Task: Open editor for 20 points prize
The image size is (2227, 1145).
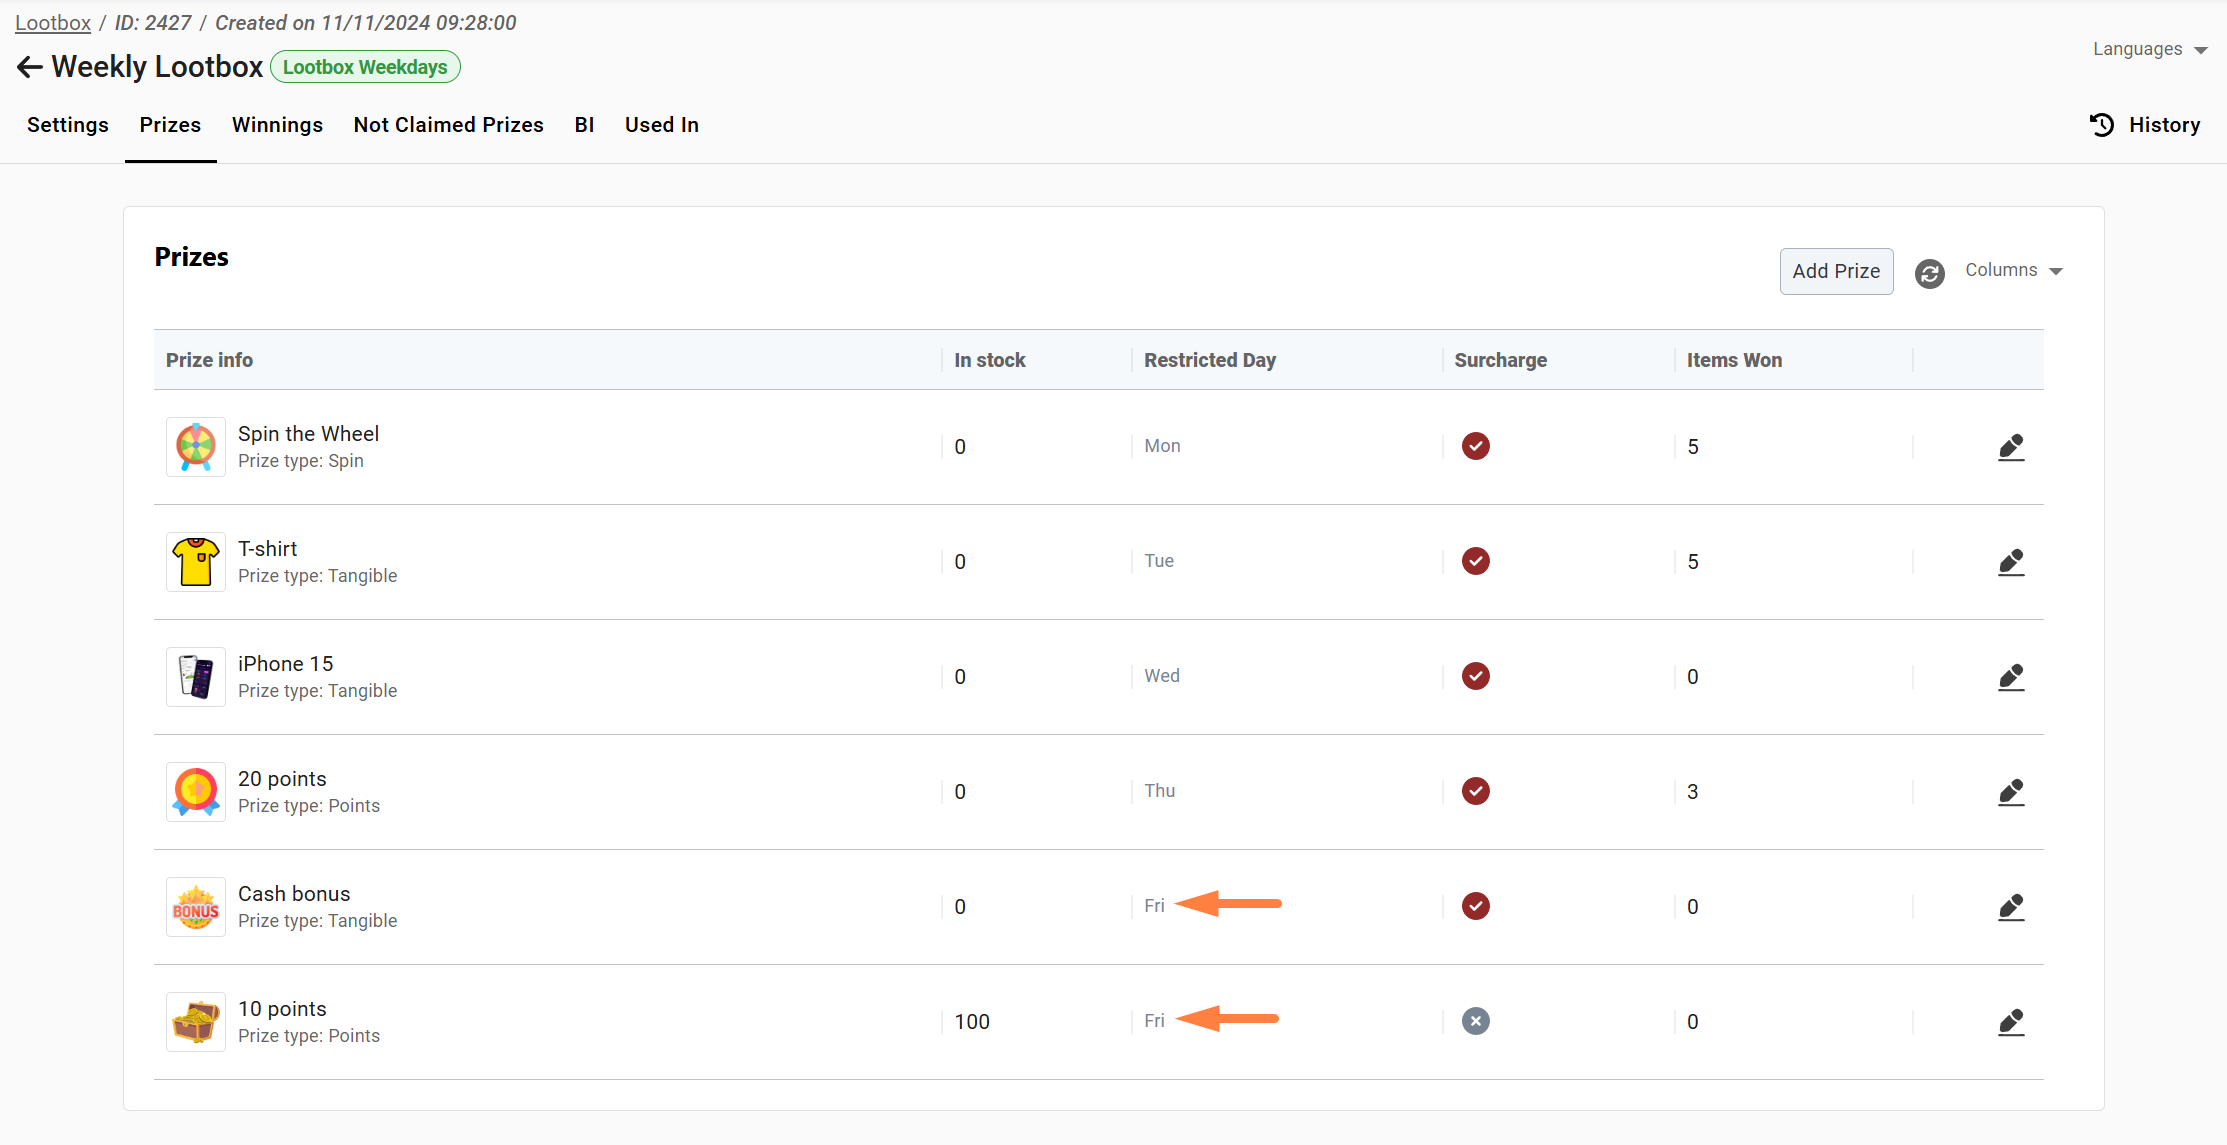Action: 2011,792
